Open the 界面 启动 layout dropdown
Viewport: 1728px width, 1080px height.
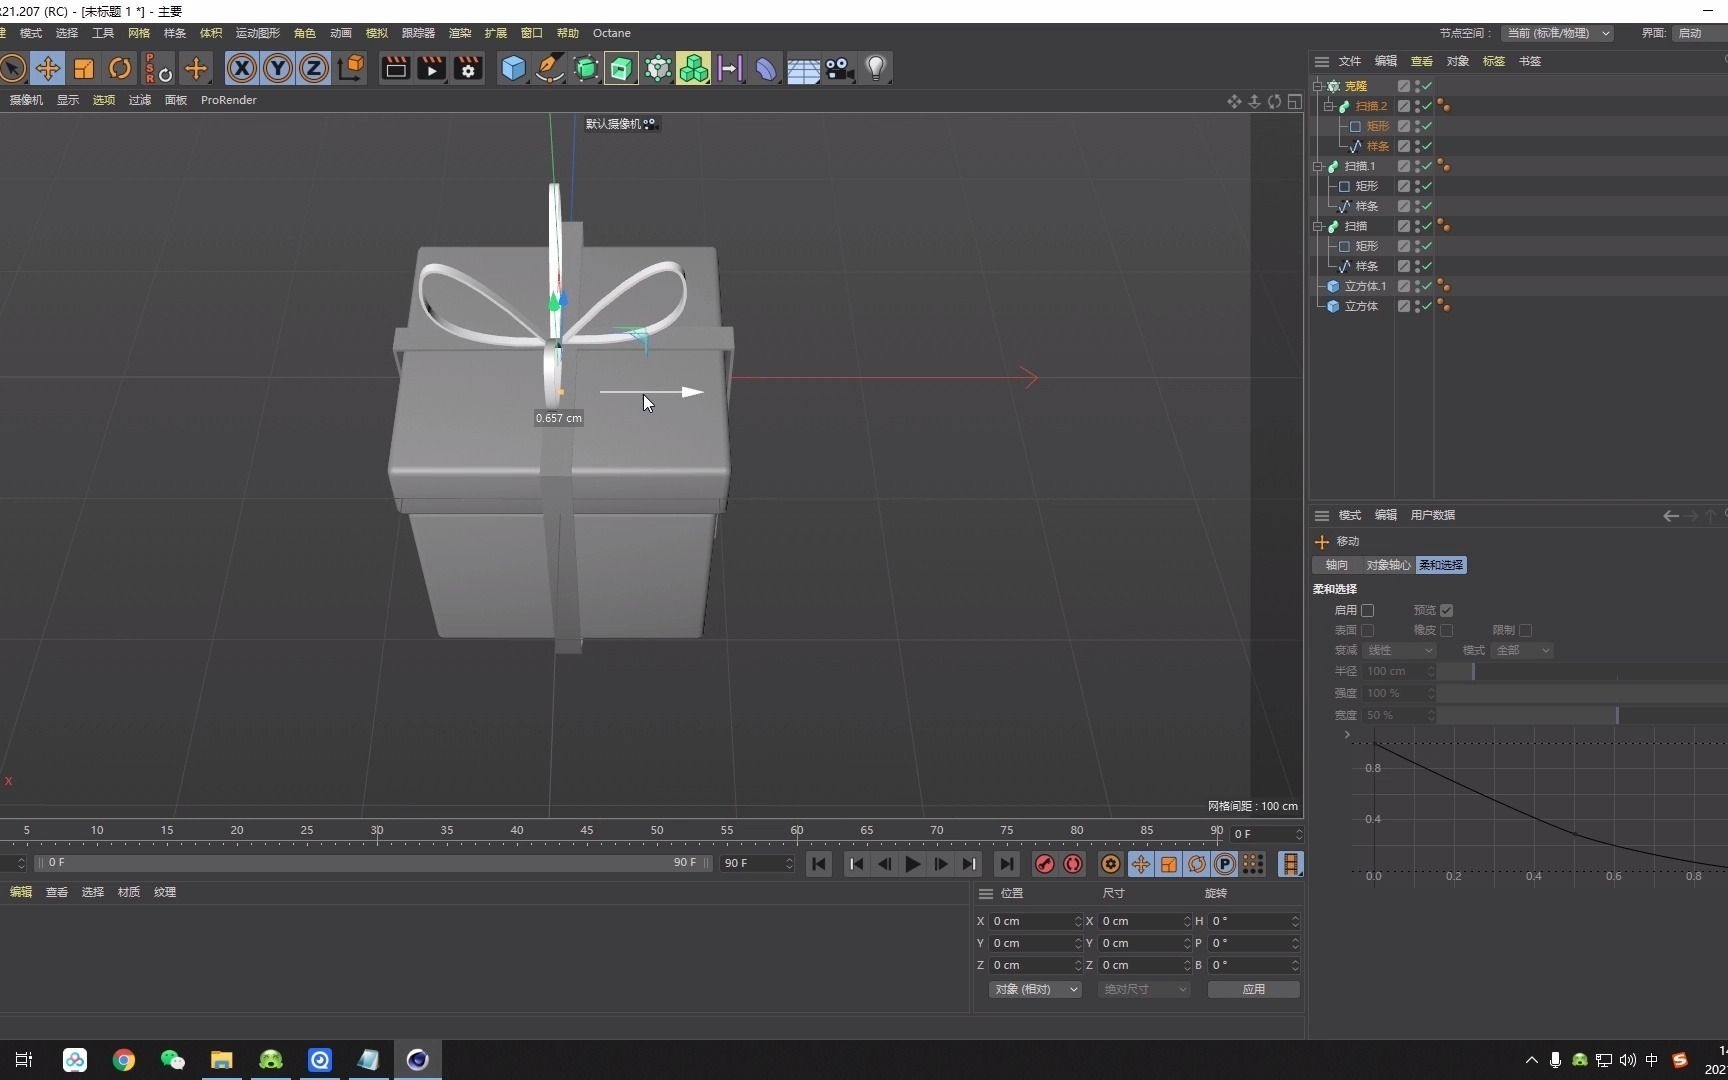[x=1700, y=33]
